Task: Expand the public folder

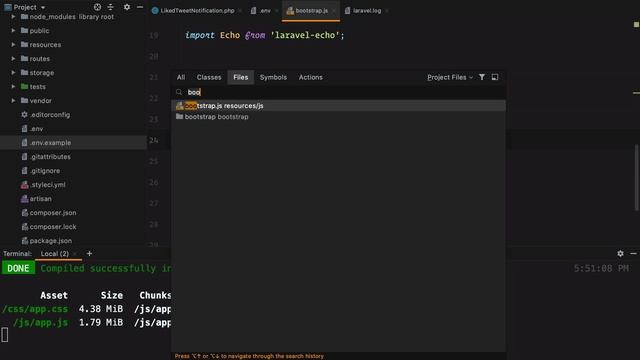Action: (13, 31)
